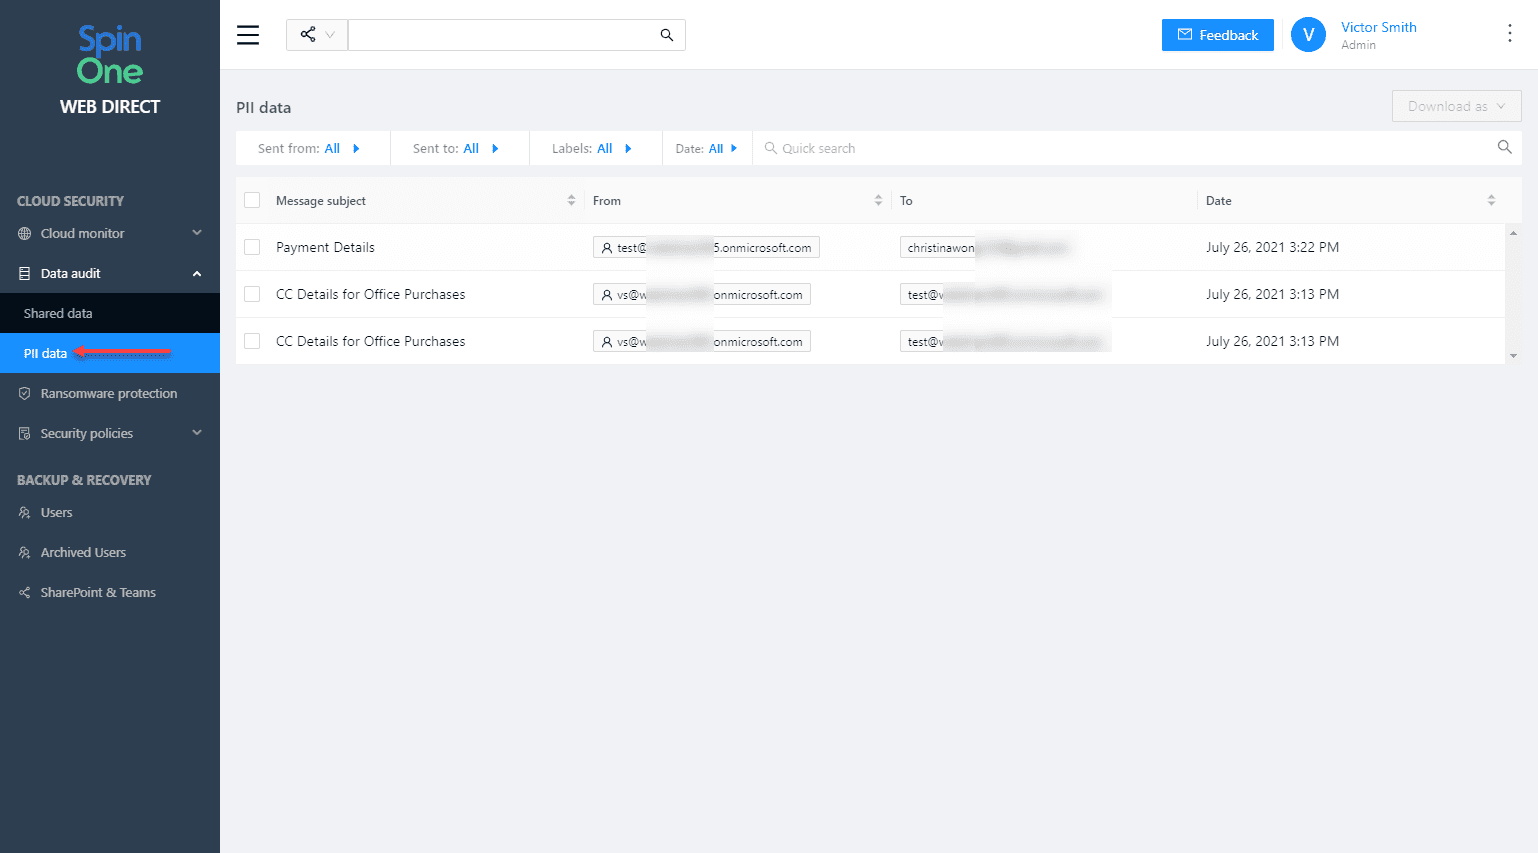Open Ransomware protection
The image size is (1538, 853).
pyautogui.click(x=110, y=393)
